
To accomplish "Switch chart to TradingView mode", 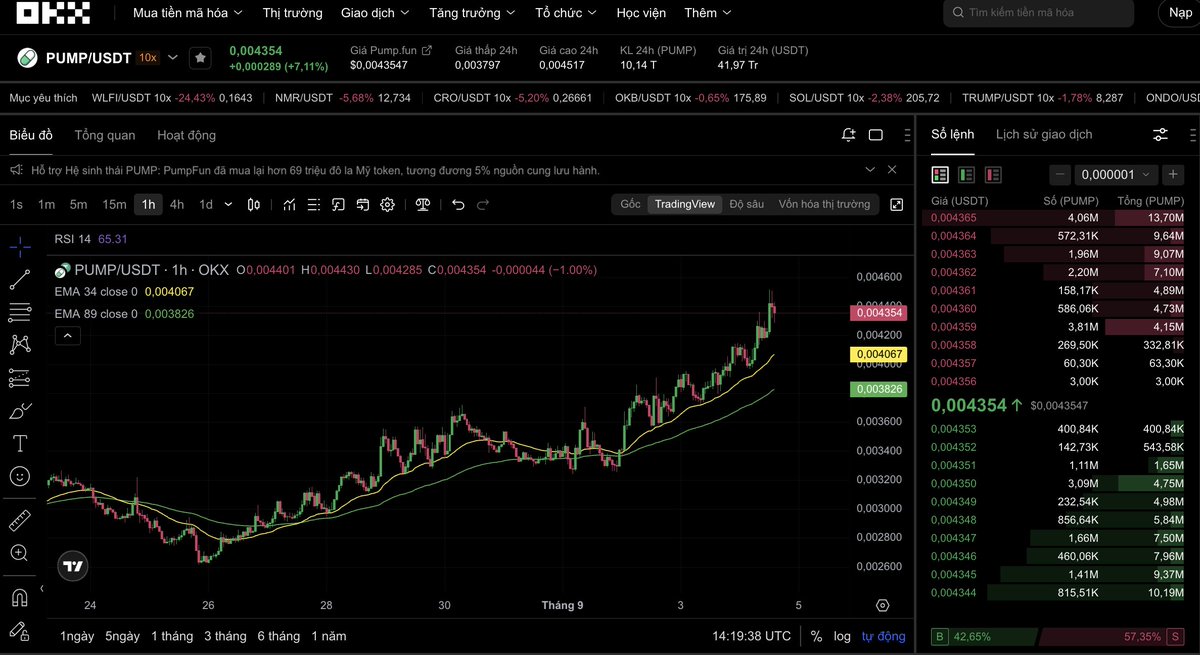I will coord(685,204).
